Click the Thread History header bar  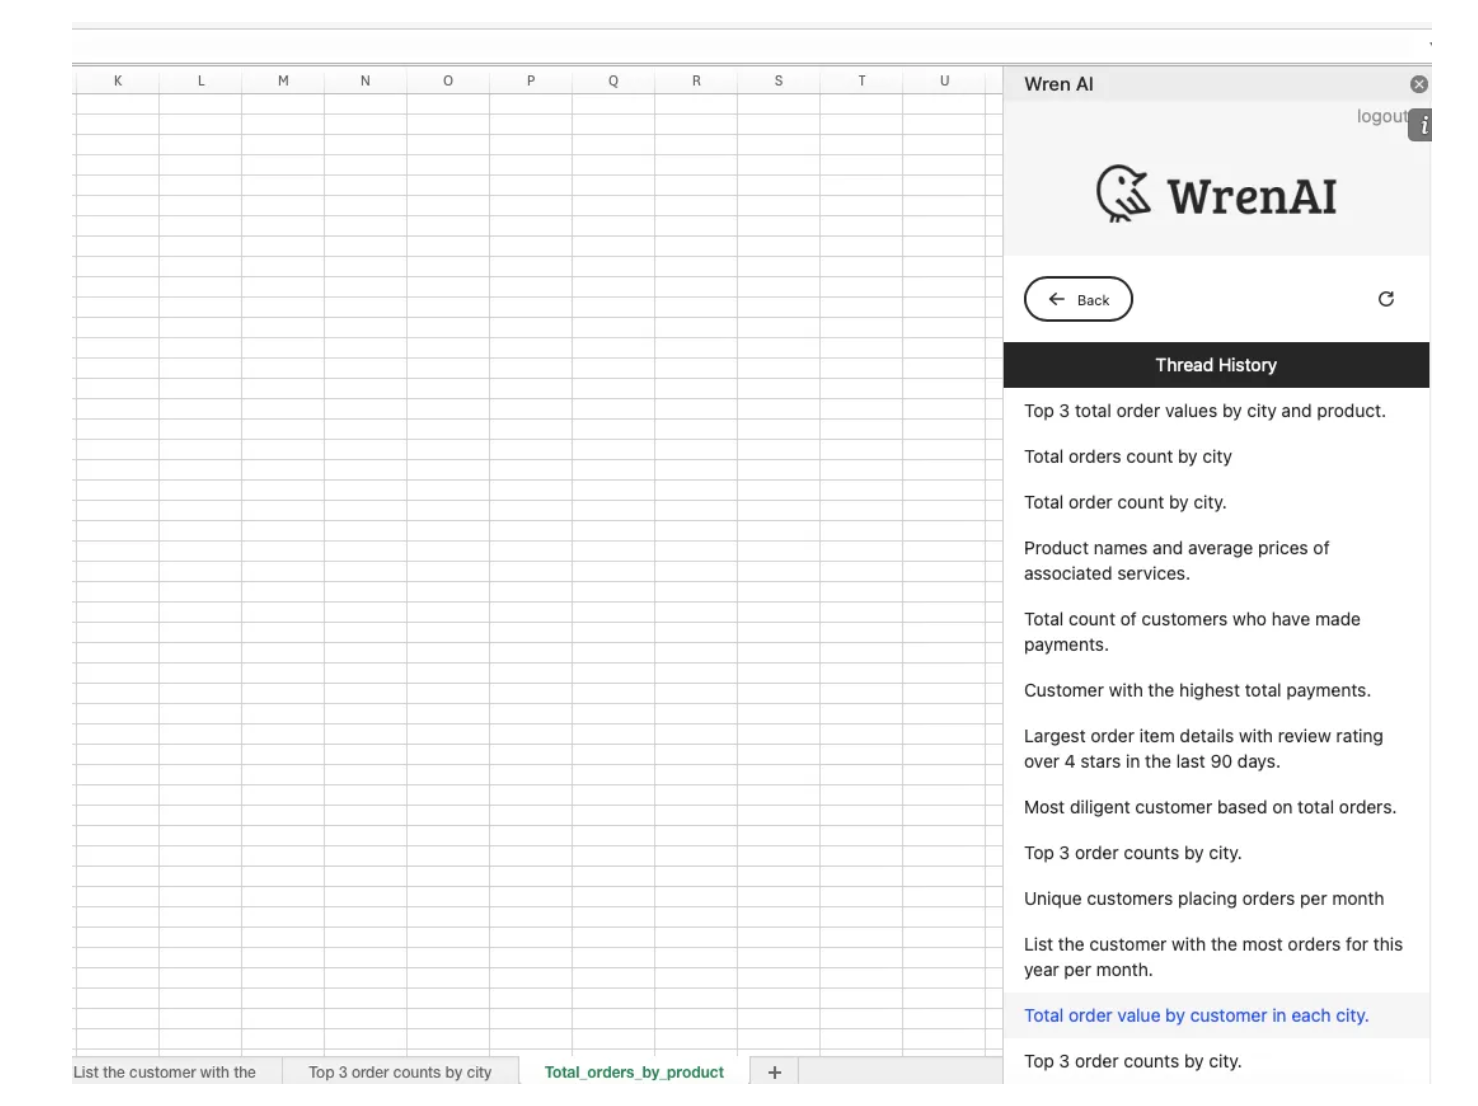pyautogui.click(x=1216, y=365)
